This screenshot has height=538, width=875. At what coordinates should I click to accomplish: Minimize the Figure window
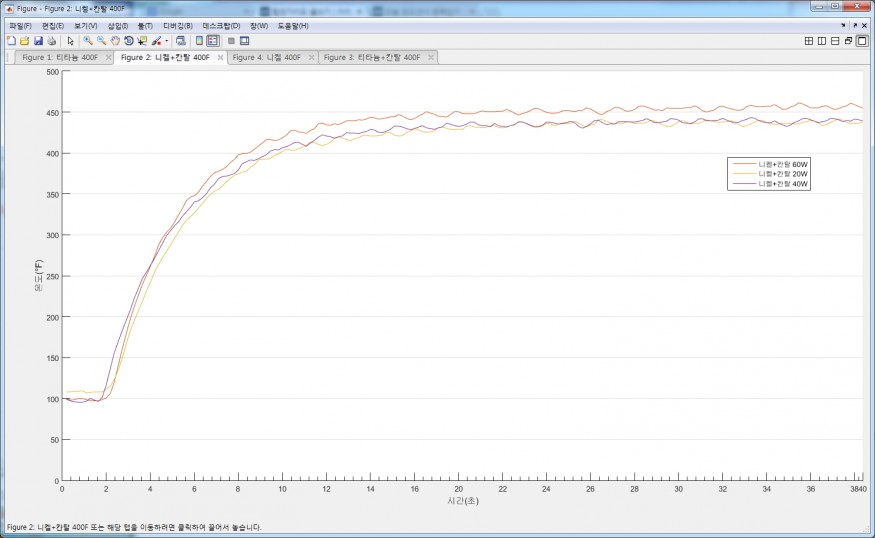pos(819,6)
